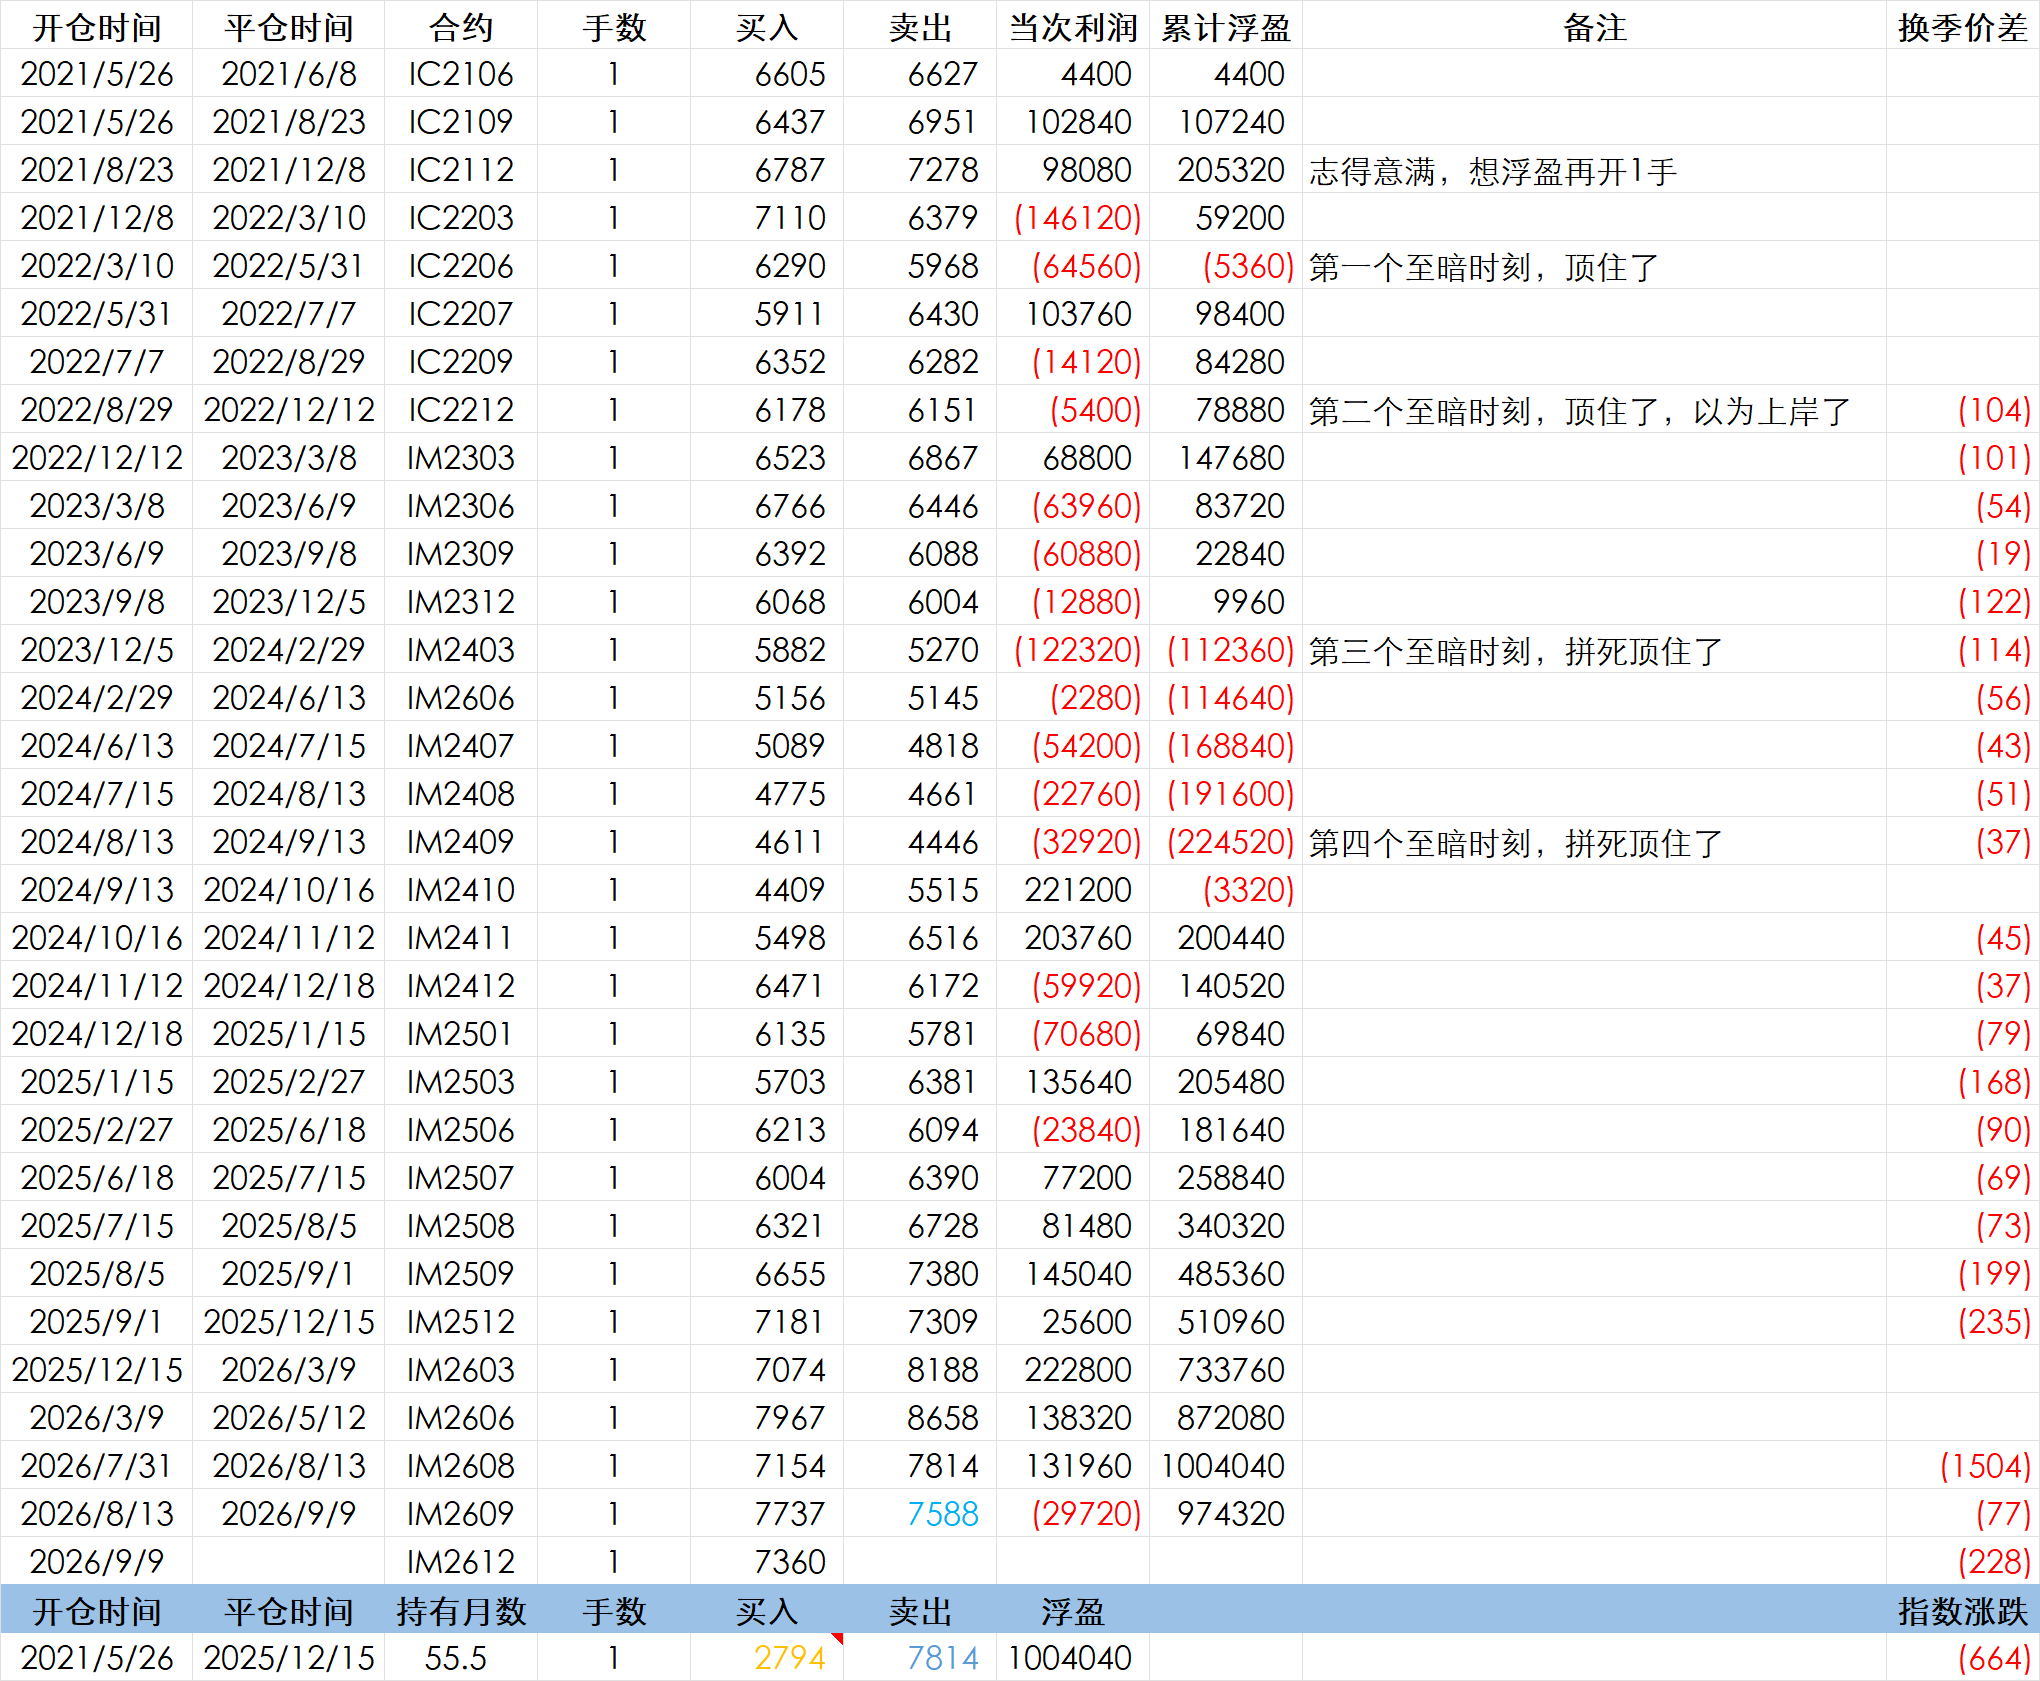Click the cumulative profit cell 1004040
The width and height of the screenshot is (2040, 1681).
coord(1222,1466)
